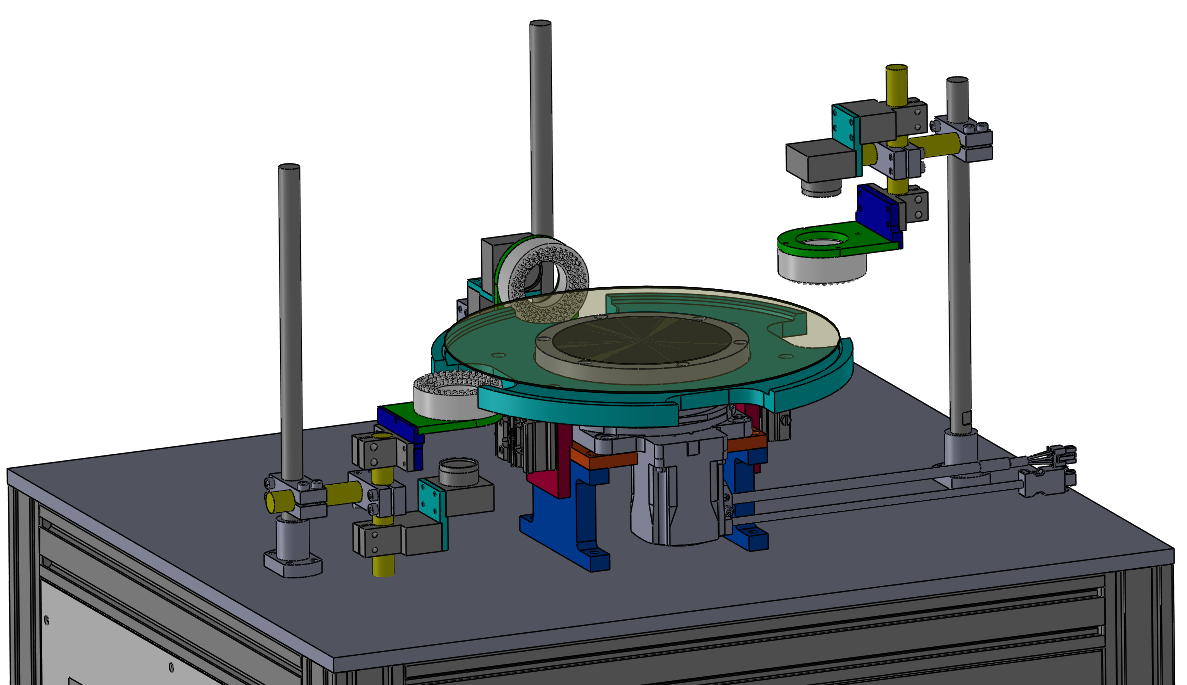Select the tall center vertical gray post
The width and height of the screenshot is (1187, 685).
click(541, 120)
